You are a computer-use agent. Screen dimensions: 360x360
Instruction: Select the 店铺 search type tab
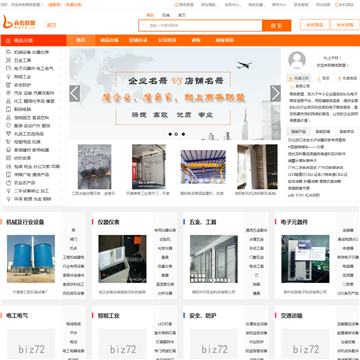coord(166,15)
